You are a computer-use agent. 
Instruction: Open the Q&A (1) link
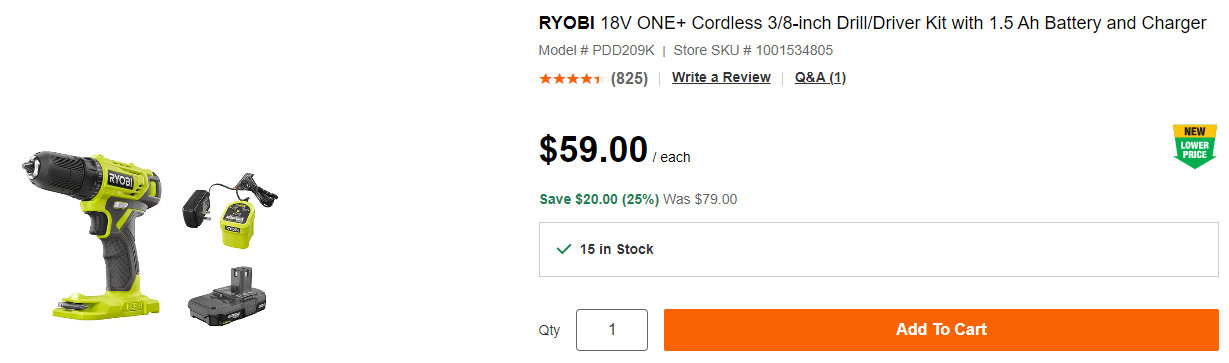820,78
